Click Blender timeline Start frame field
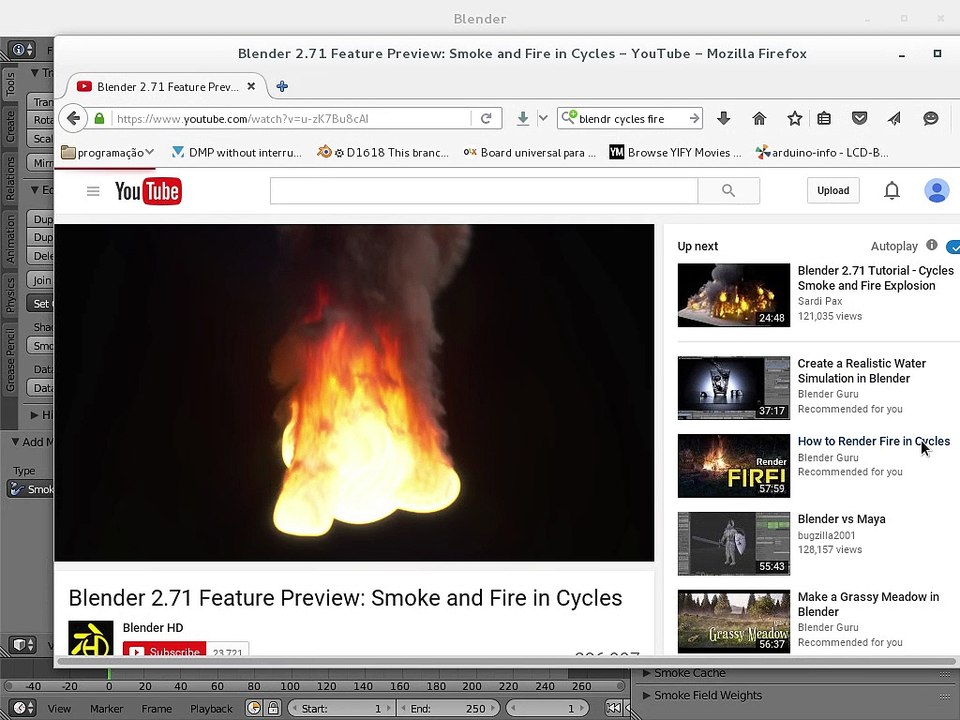 (341, 708)
